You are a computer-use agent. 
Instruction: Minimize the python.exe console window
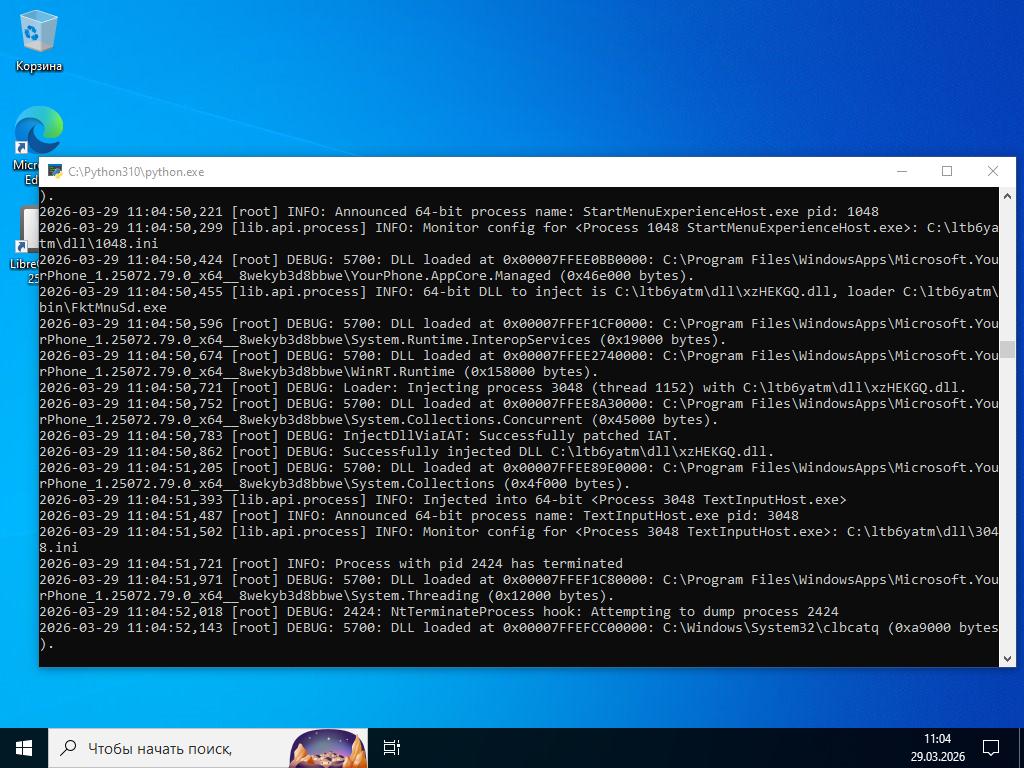tap(902, 172)
